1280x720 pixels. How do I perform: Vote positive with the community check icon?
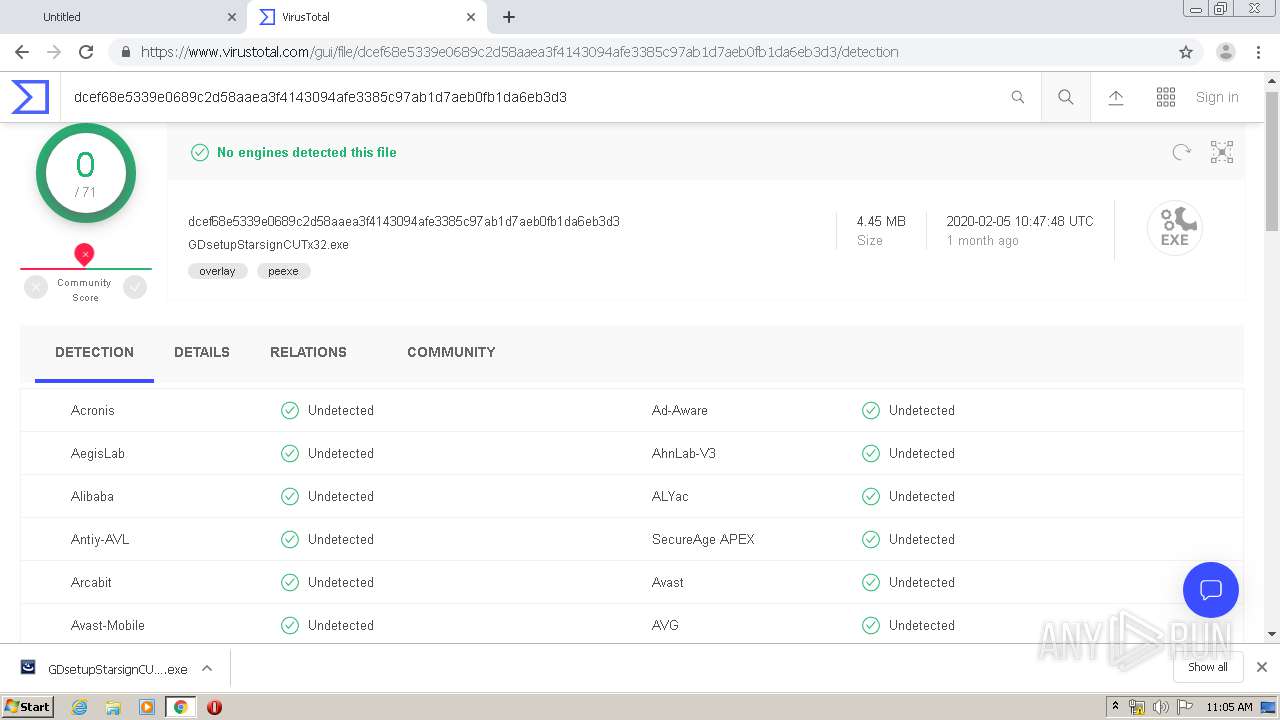point(135,287)
